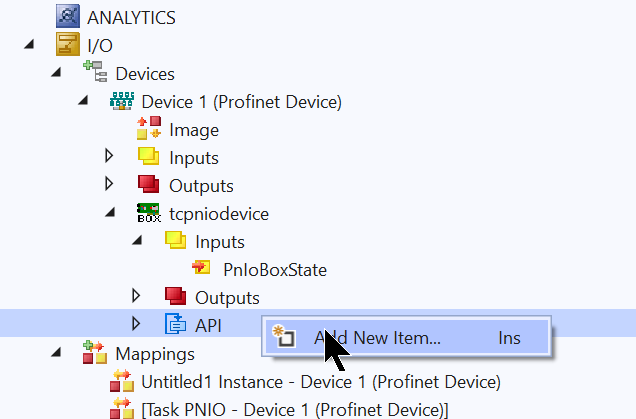Image resolution: width=636 pixels, height=419 pixels.
Task: Select Untitled1 Instance mapping entry
Action: click(321, 382)
